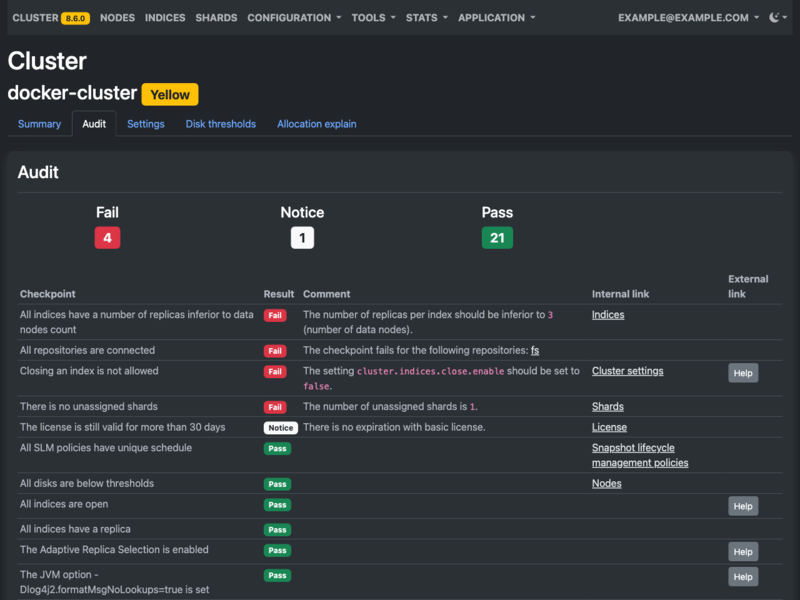Switch to the Summary tab
Viewport: 800px width, 600px height.
(x=40, y=123)
